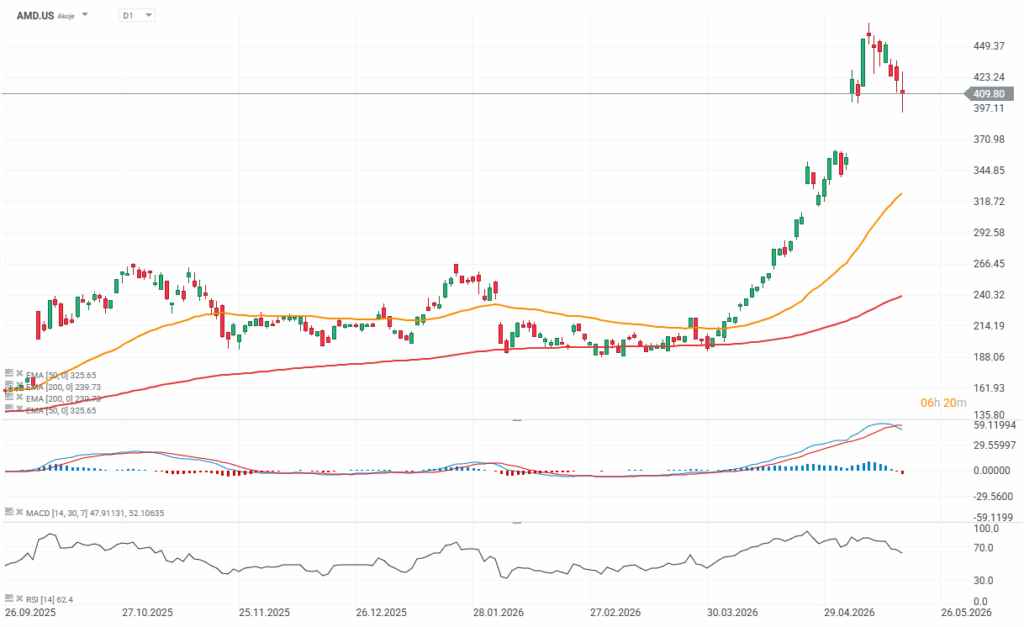The image size is (1024, 627).
Task: Open the D1 timeframe dropdown
Action: 137,15
